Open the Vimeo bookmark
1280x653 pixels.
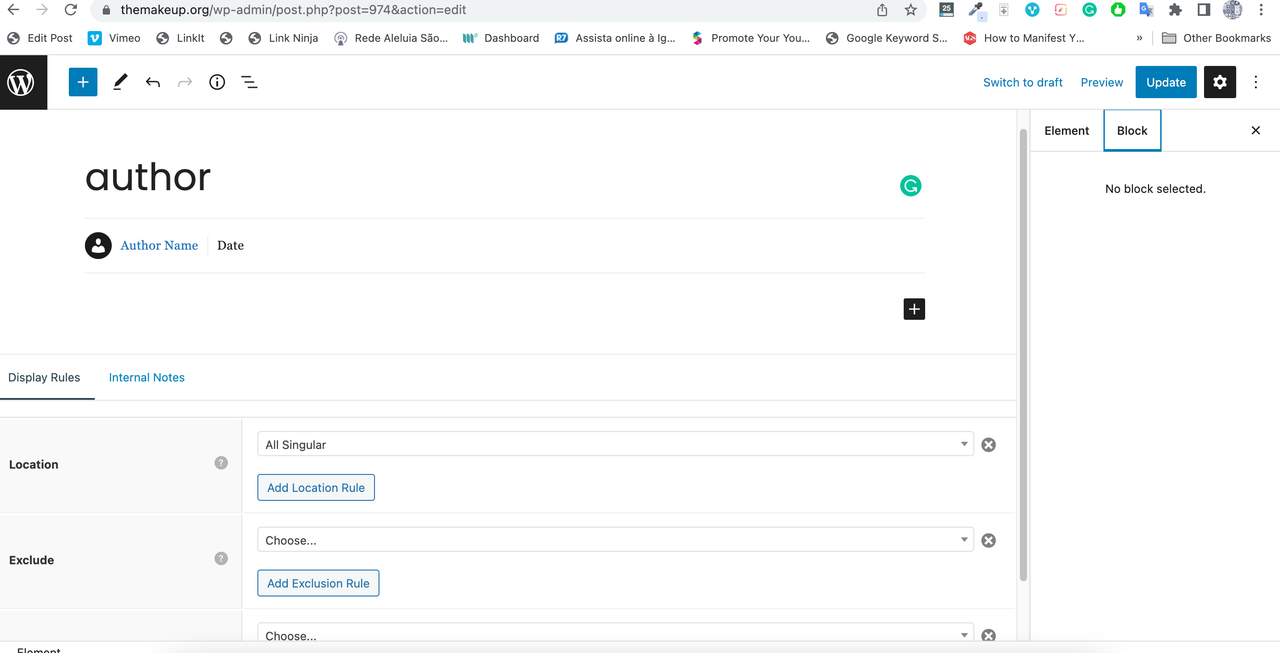[x=114, y=38]
